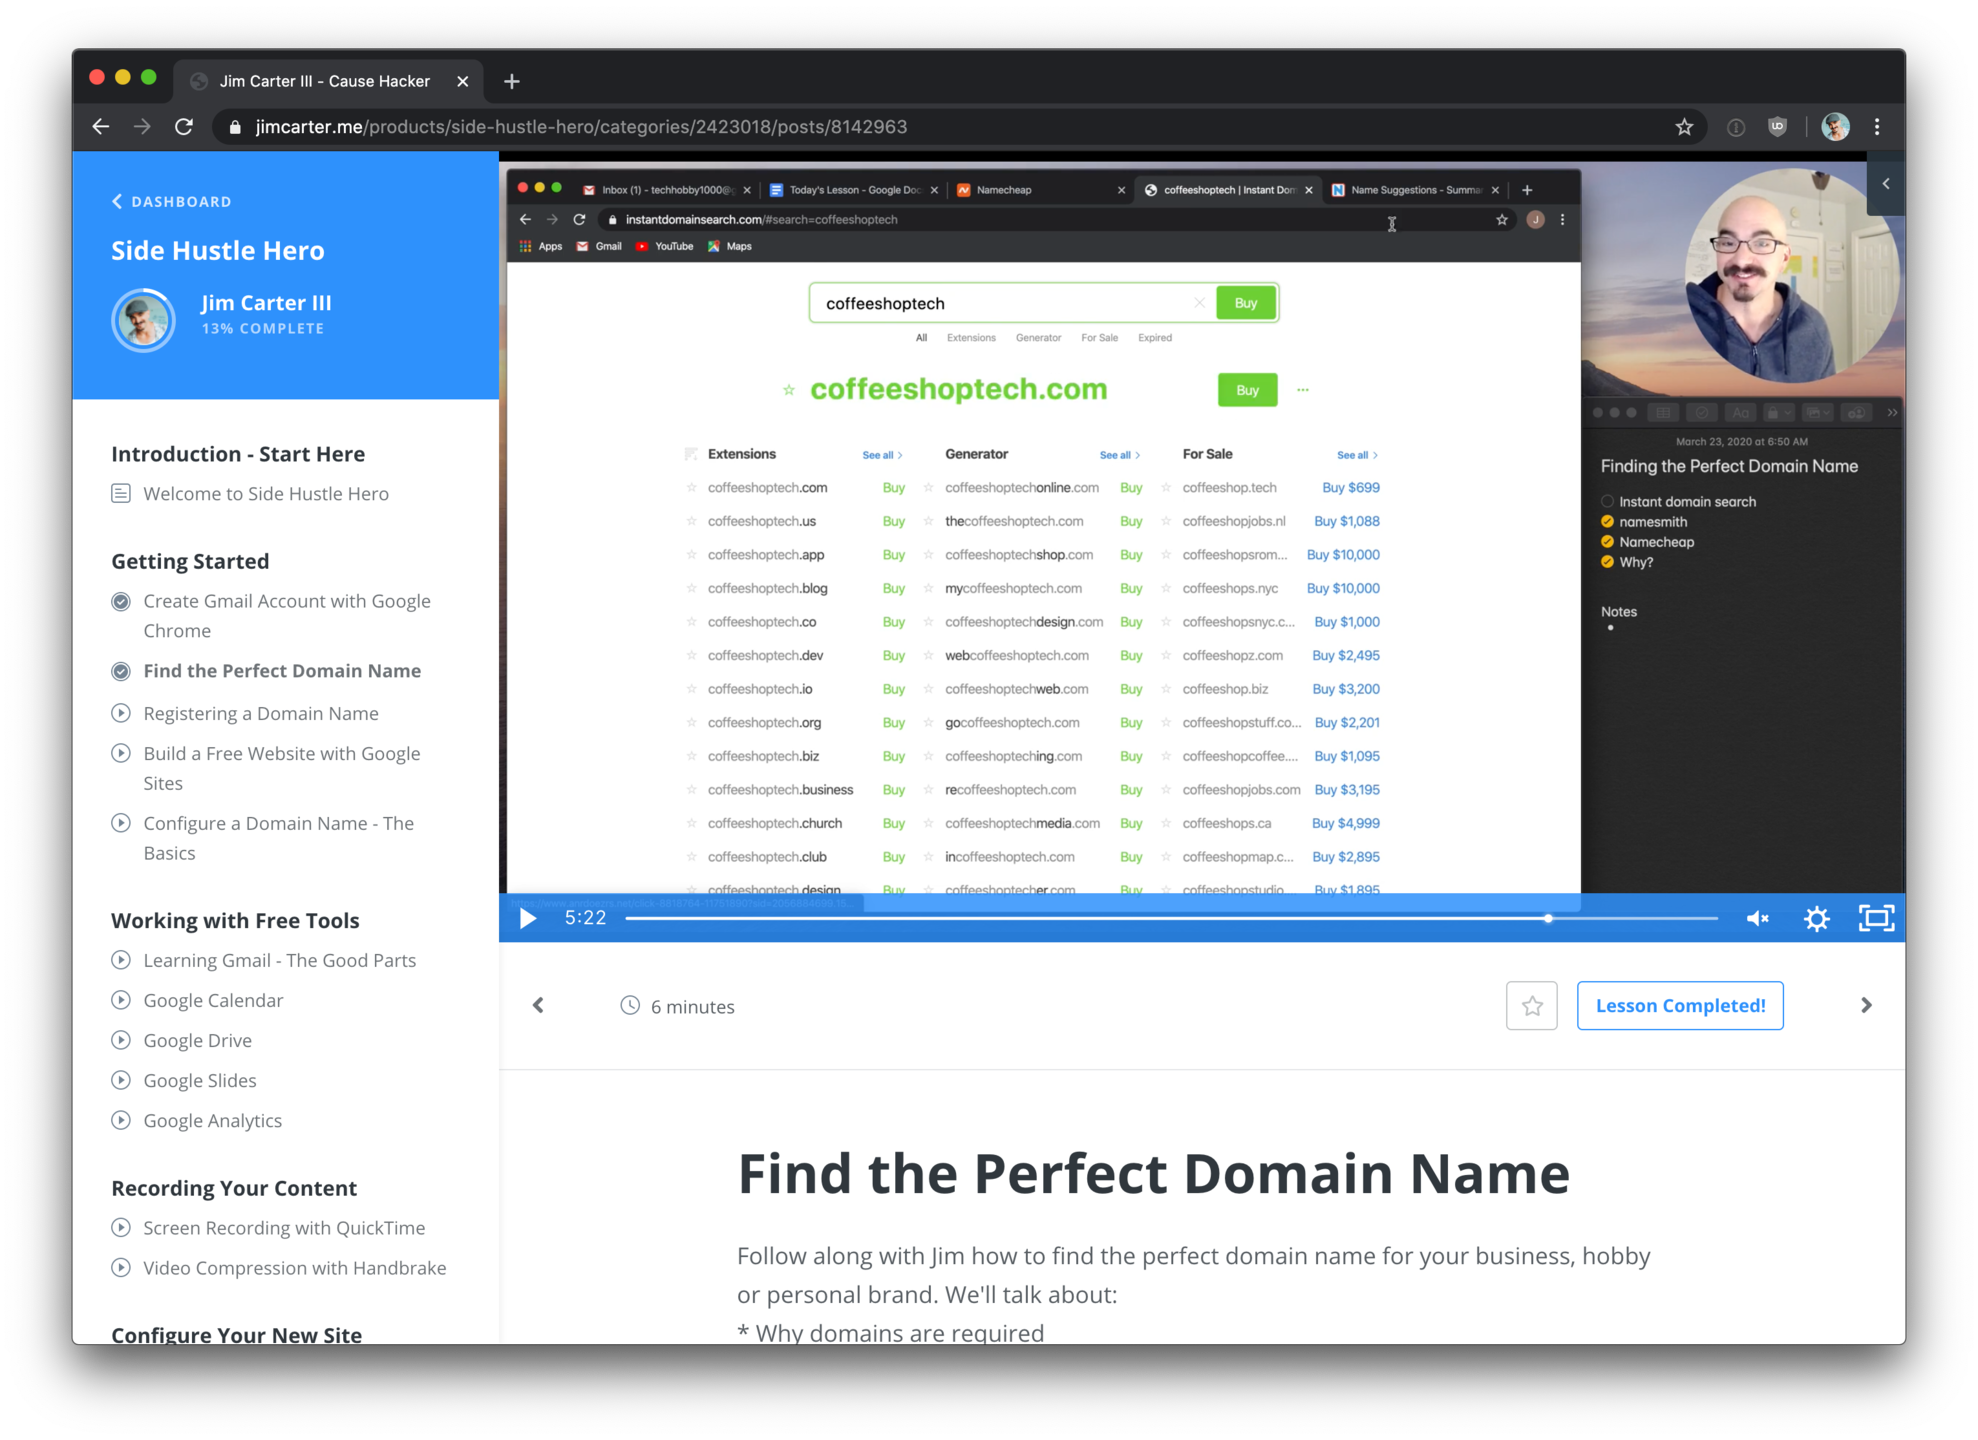The width and height of the screenshot is (1978, 1440).
Task: Click the coffeeshoptech search field in video
Action: (1010, 303)
